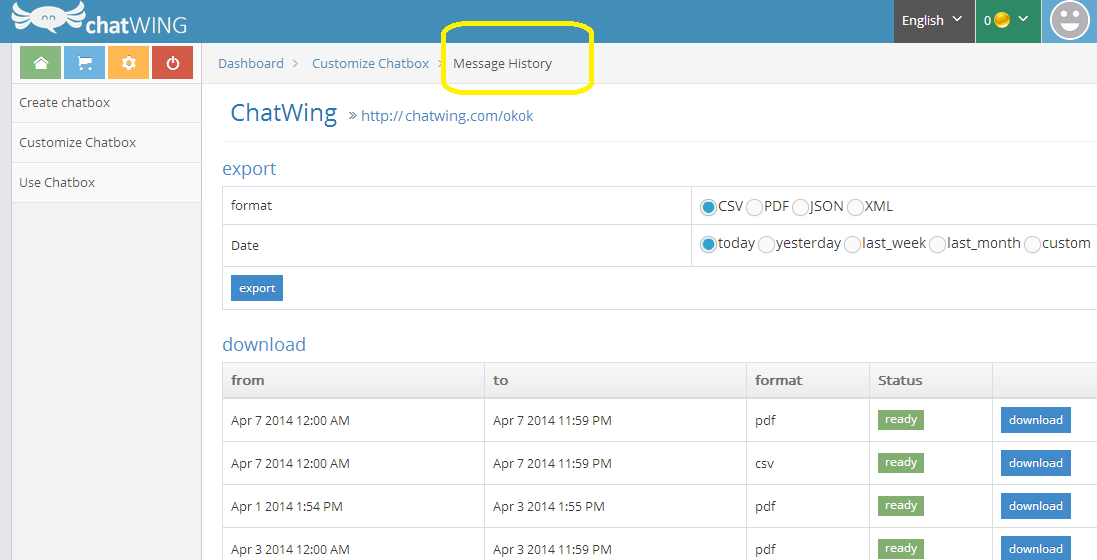This screenshot has height=560, width=1097.
Task: Go to Dashboard breadcrumb
Action: coord(251,64)
